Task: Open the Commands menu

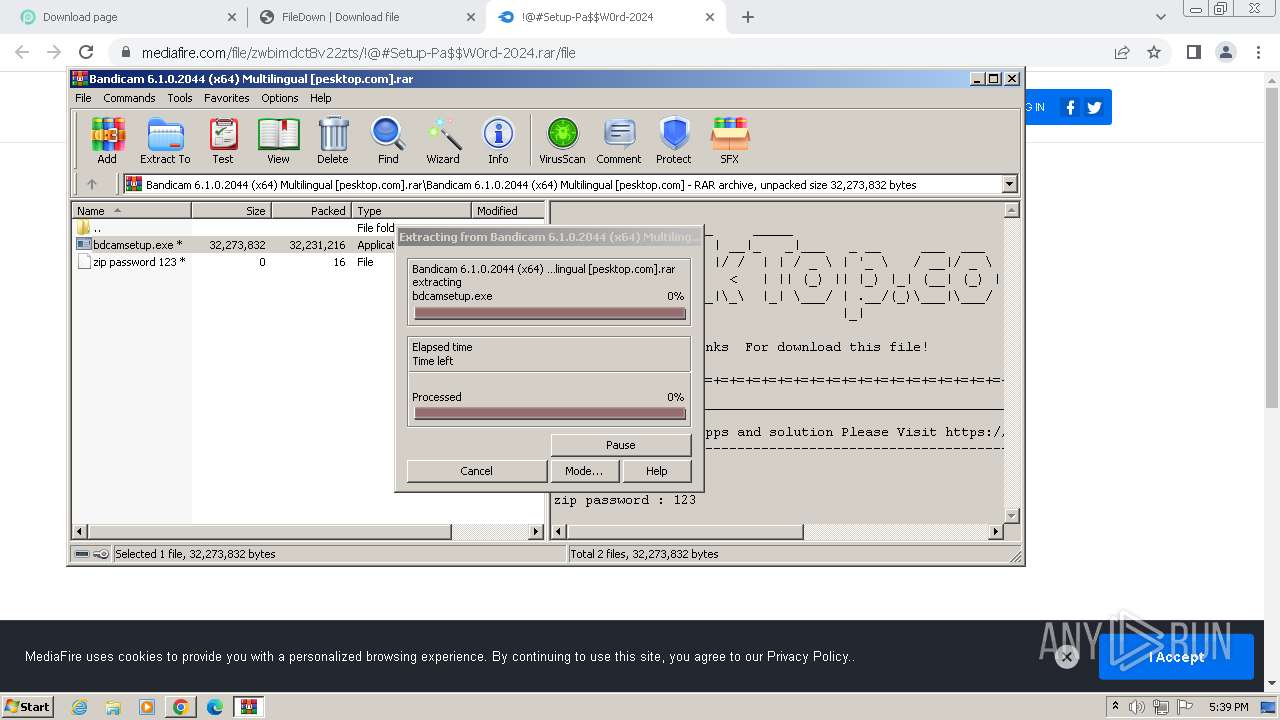Action: [x=129, y=98]
